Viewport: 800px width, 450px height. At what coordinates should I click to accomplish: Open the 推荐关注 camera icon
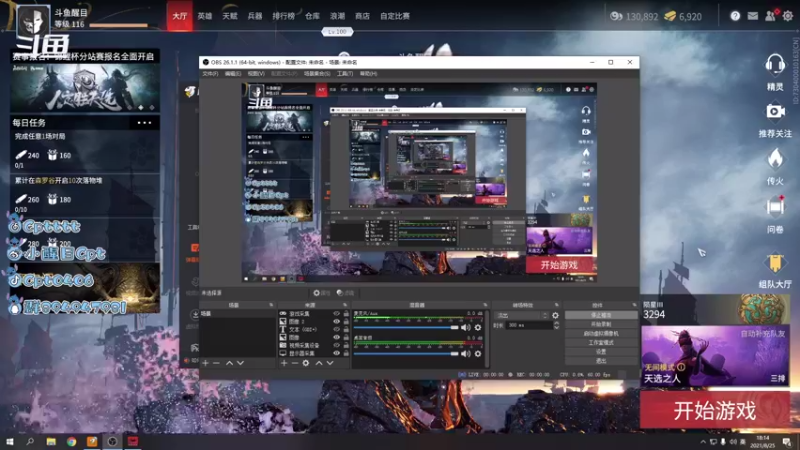774,111
